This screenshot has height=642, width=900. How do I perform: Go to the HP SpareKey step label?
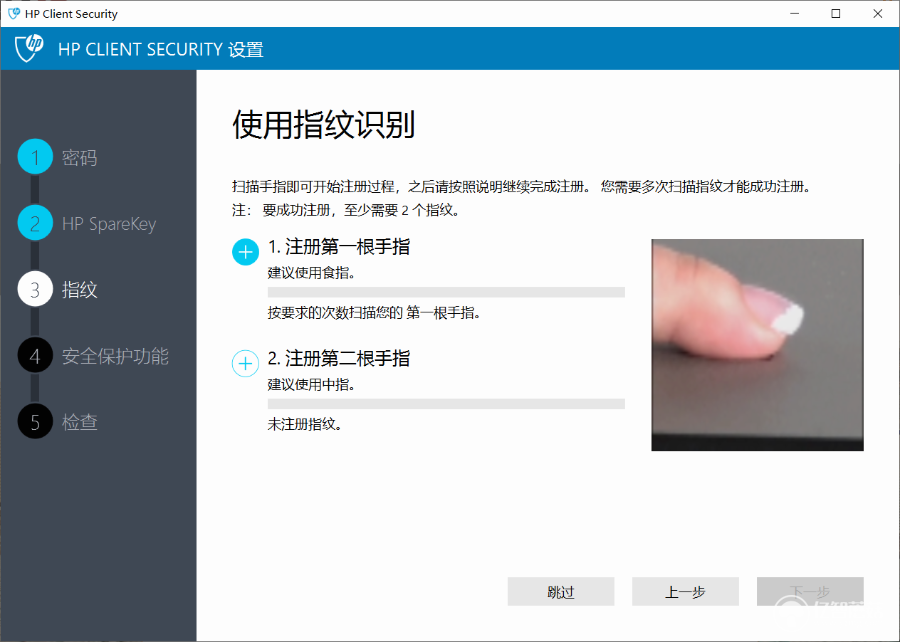tap(109, 223)
